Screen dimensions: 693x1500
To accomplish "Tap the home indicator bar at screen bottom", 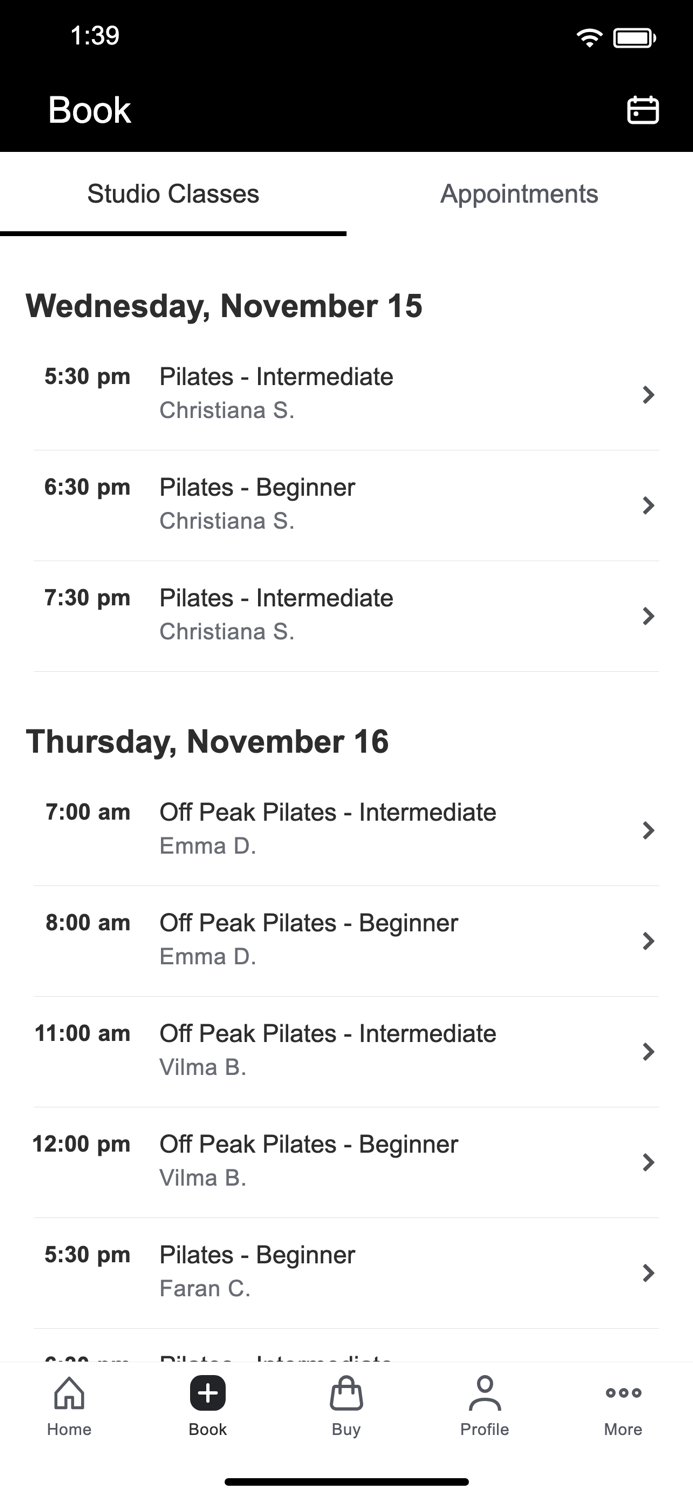I will coord(346,1481).
